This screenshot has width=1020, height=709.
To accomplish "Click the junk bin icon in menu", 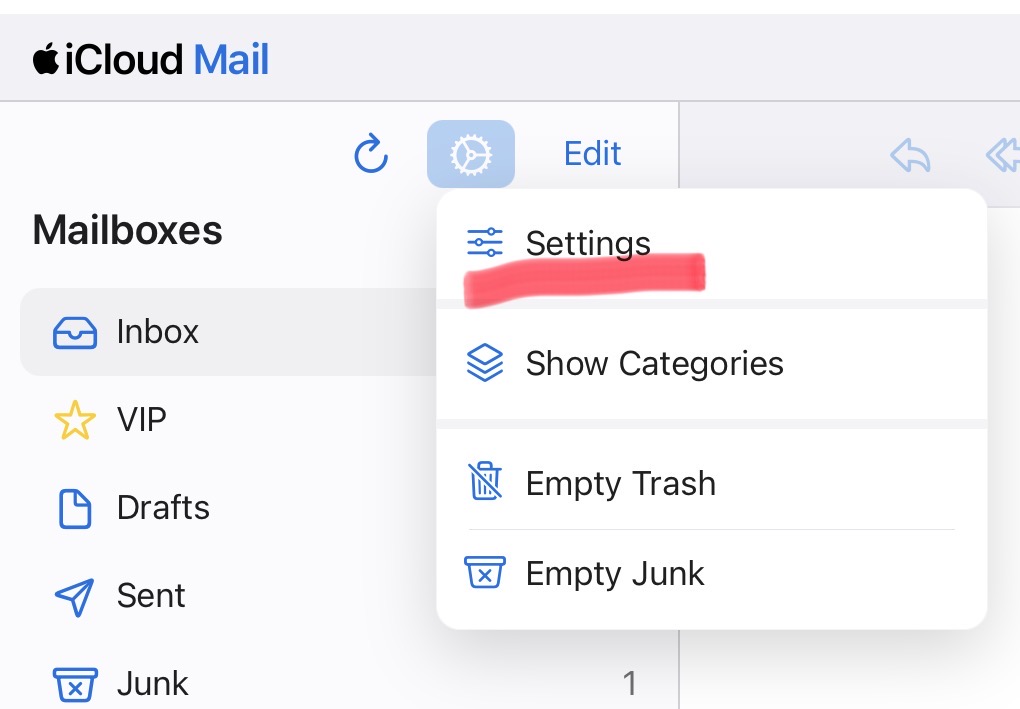I will pos(485,572).
